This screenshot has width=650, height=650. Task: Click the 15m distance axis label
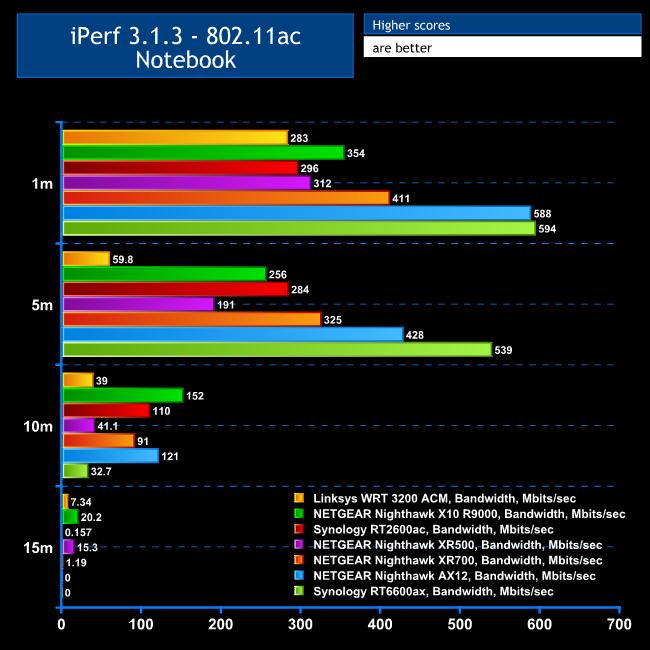click(38, 548)
